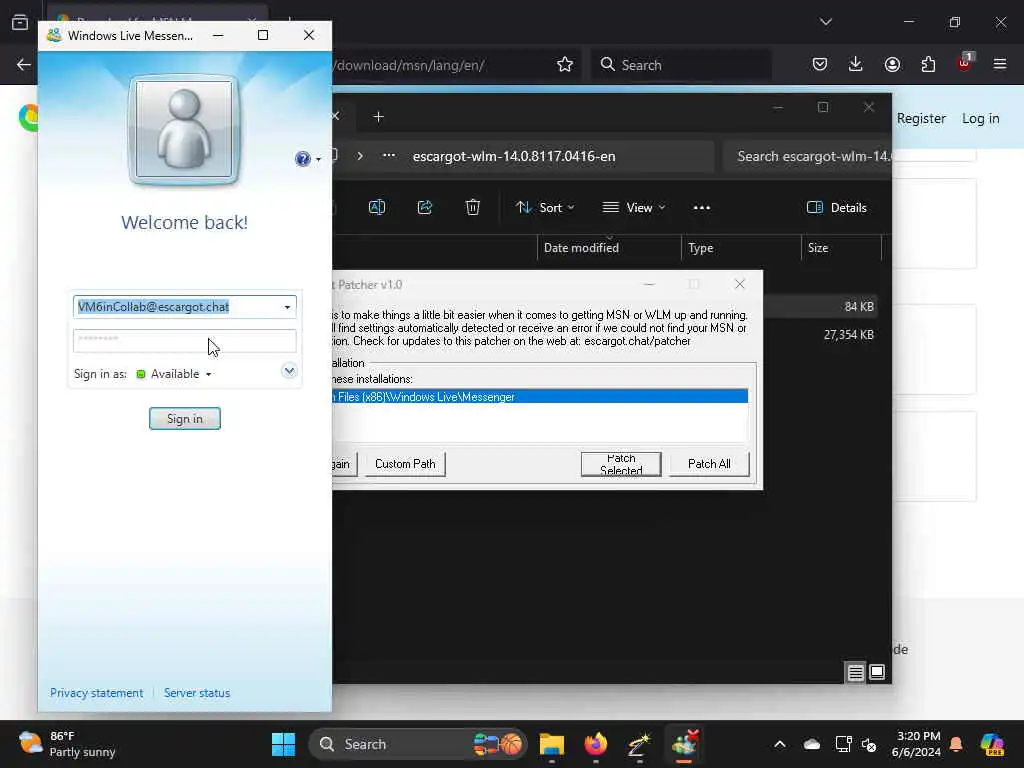Image resolution: width=1024 pixels, height=768 pixels.
Task: Open the Sign in as status dropdown
Action: (174, 374)
